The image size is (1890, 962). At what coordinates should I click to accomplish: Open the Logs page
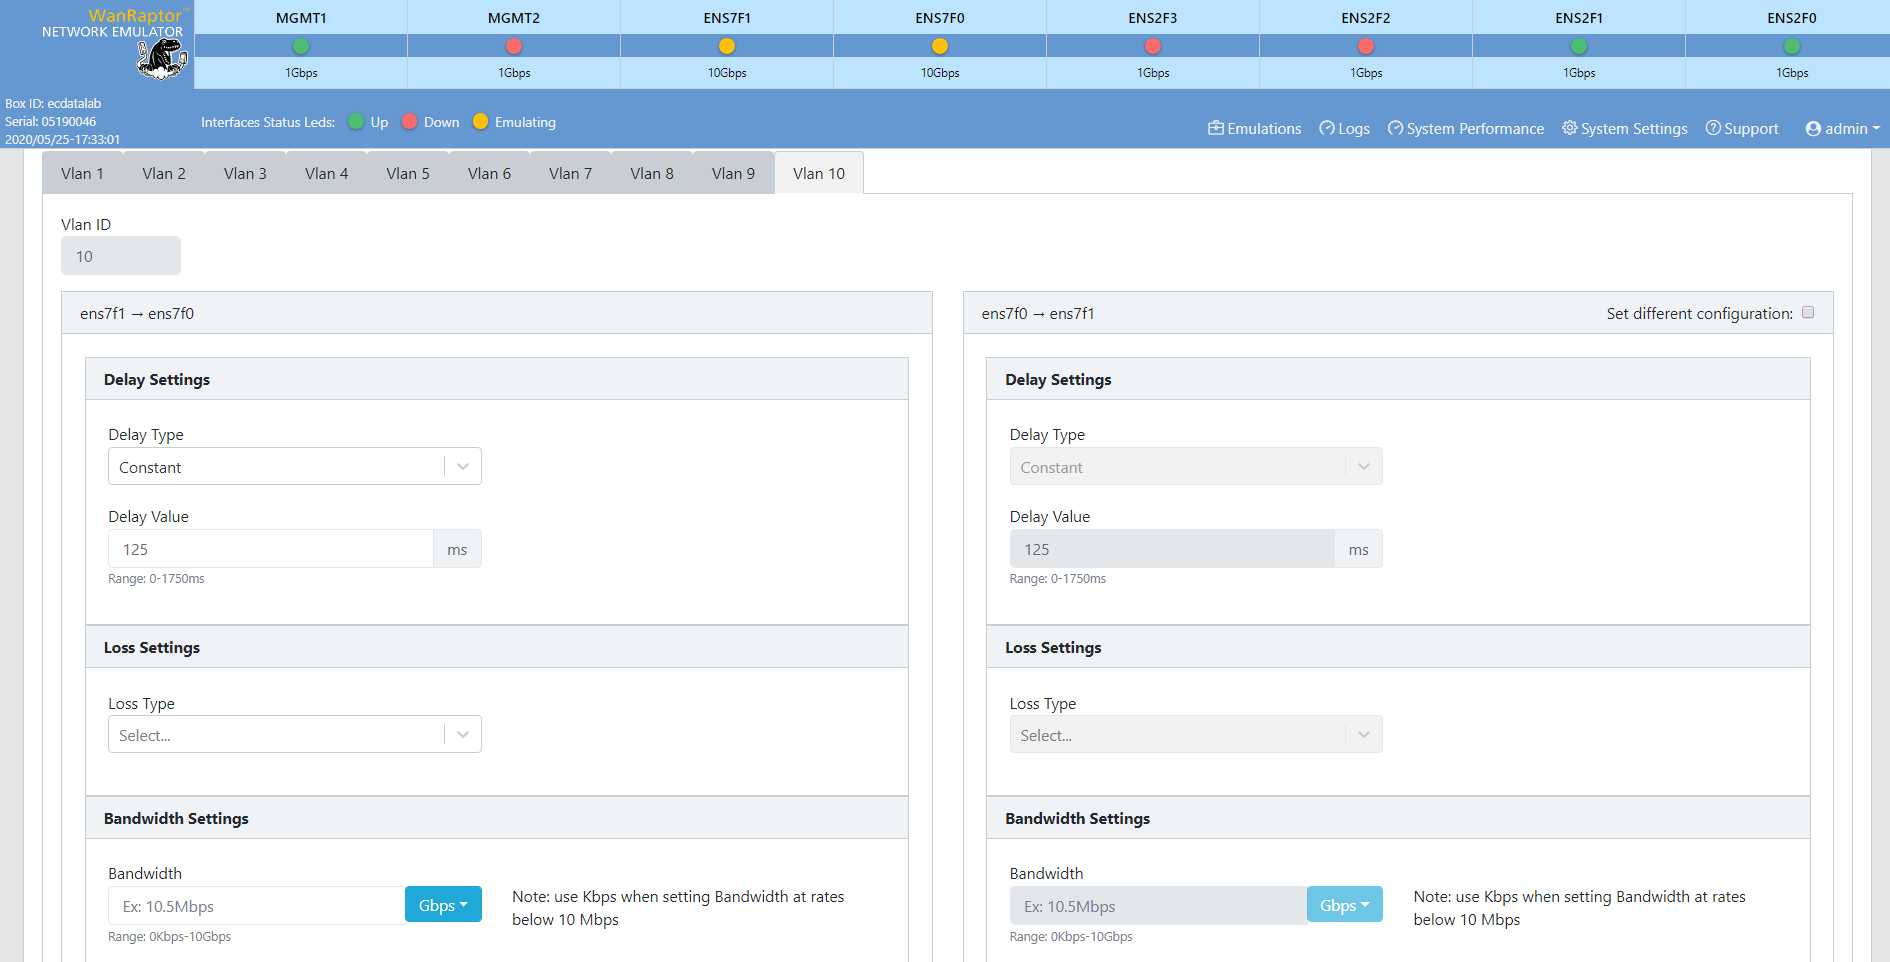click(x=1344, y=129)
